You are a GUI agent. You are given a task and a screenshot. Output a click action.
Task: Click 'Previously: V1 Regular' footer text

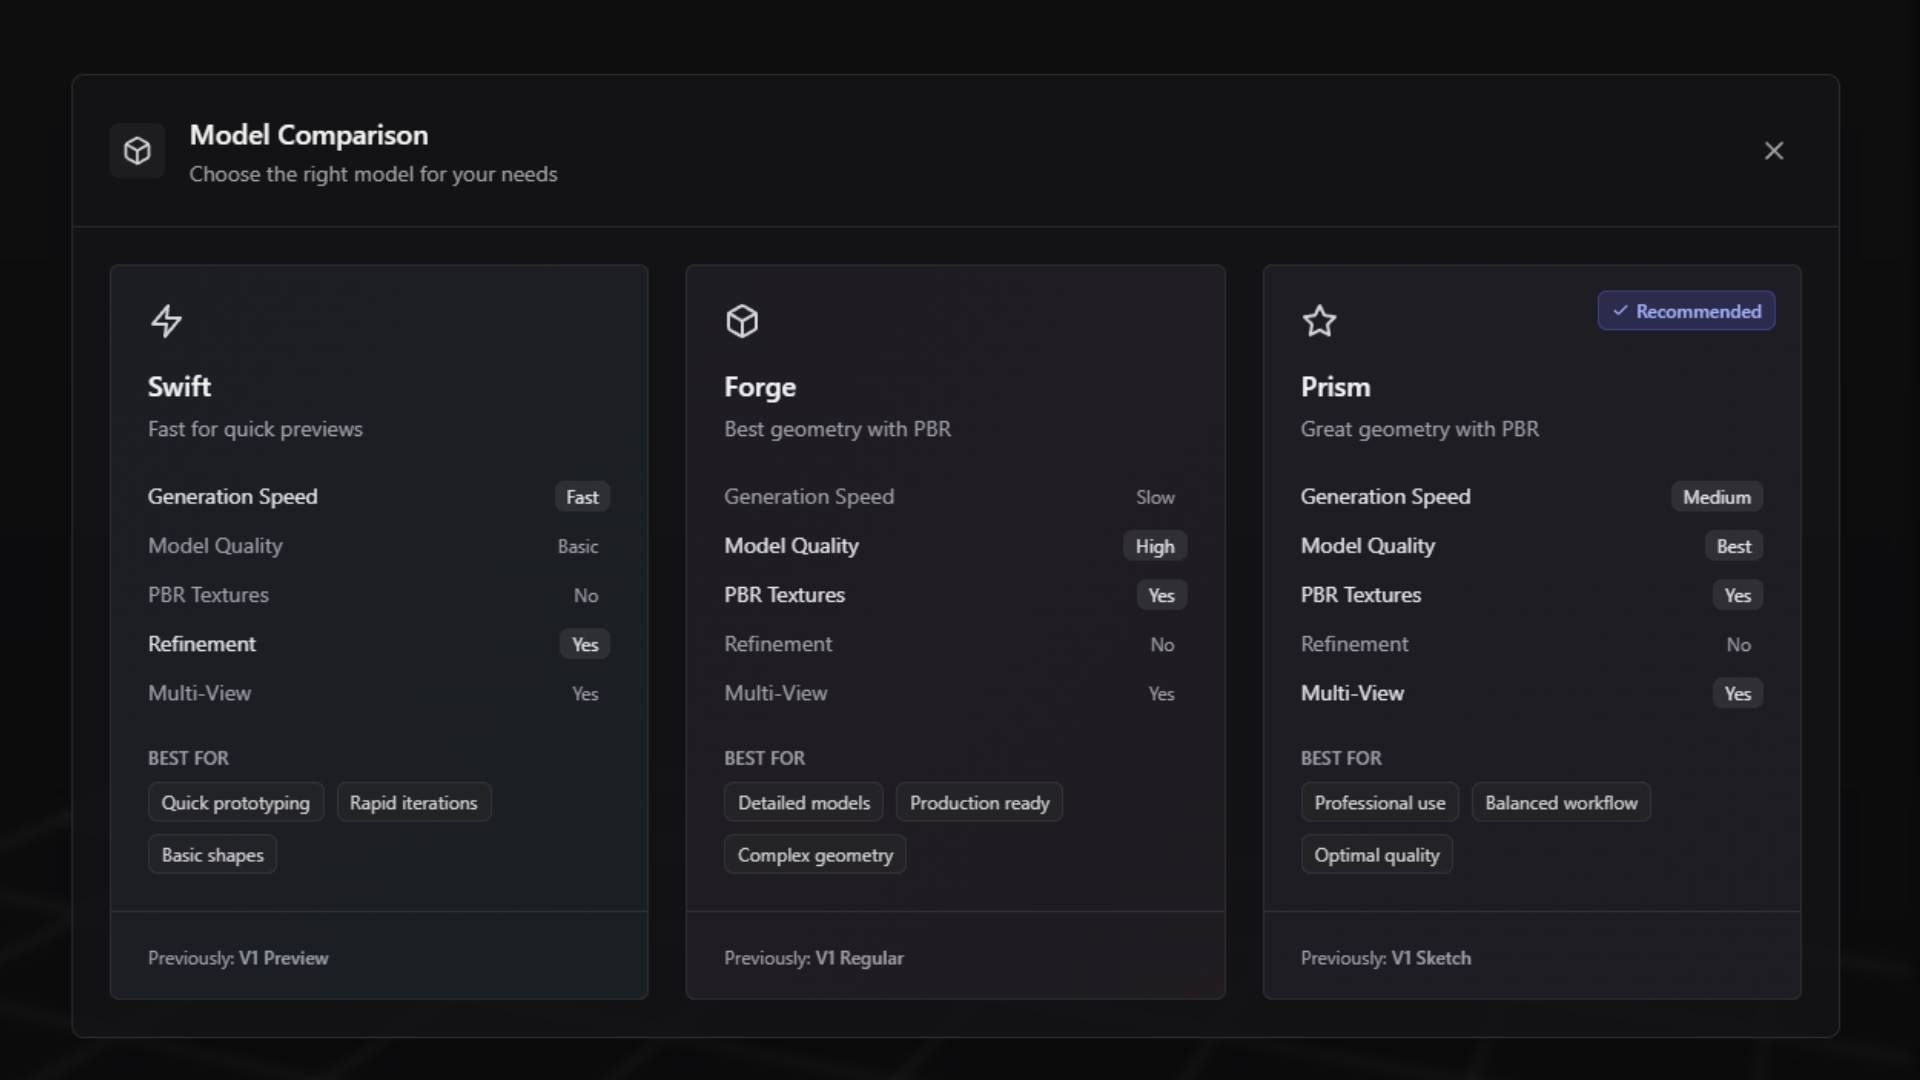coord(814,958)
